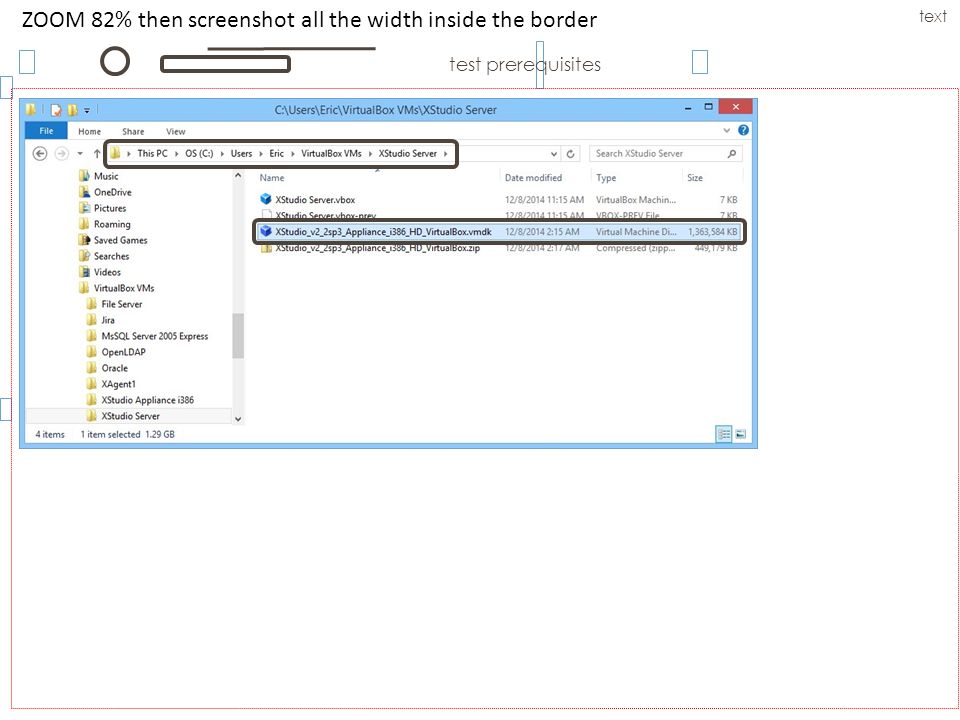Click the Videos folder icon
Viewport: 960px width, 720px height.
click(84, 272)
